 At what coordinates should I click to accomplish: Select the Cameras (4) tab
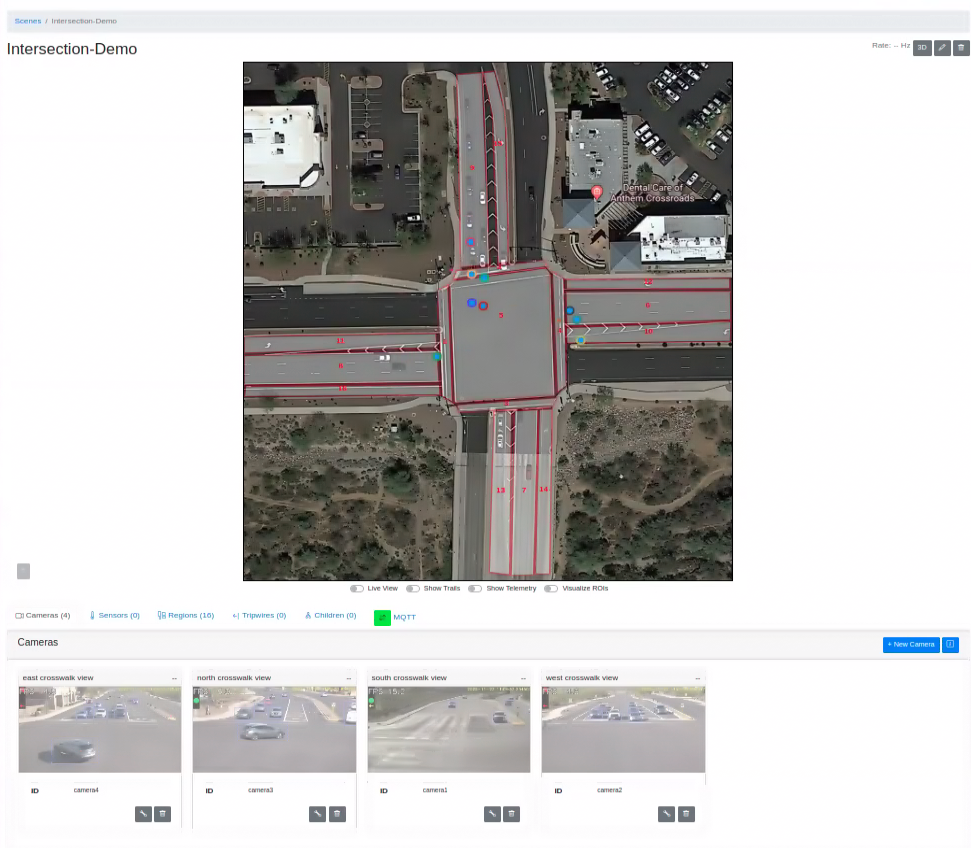tap(43, 615)
